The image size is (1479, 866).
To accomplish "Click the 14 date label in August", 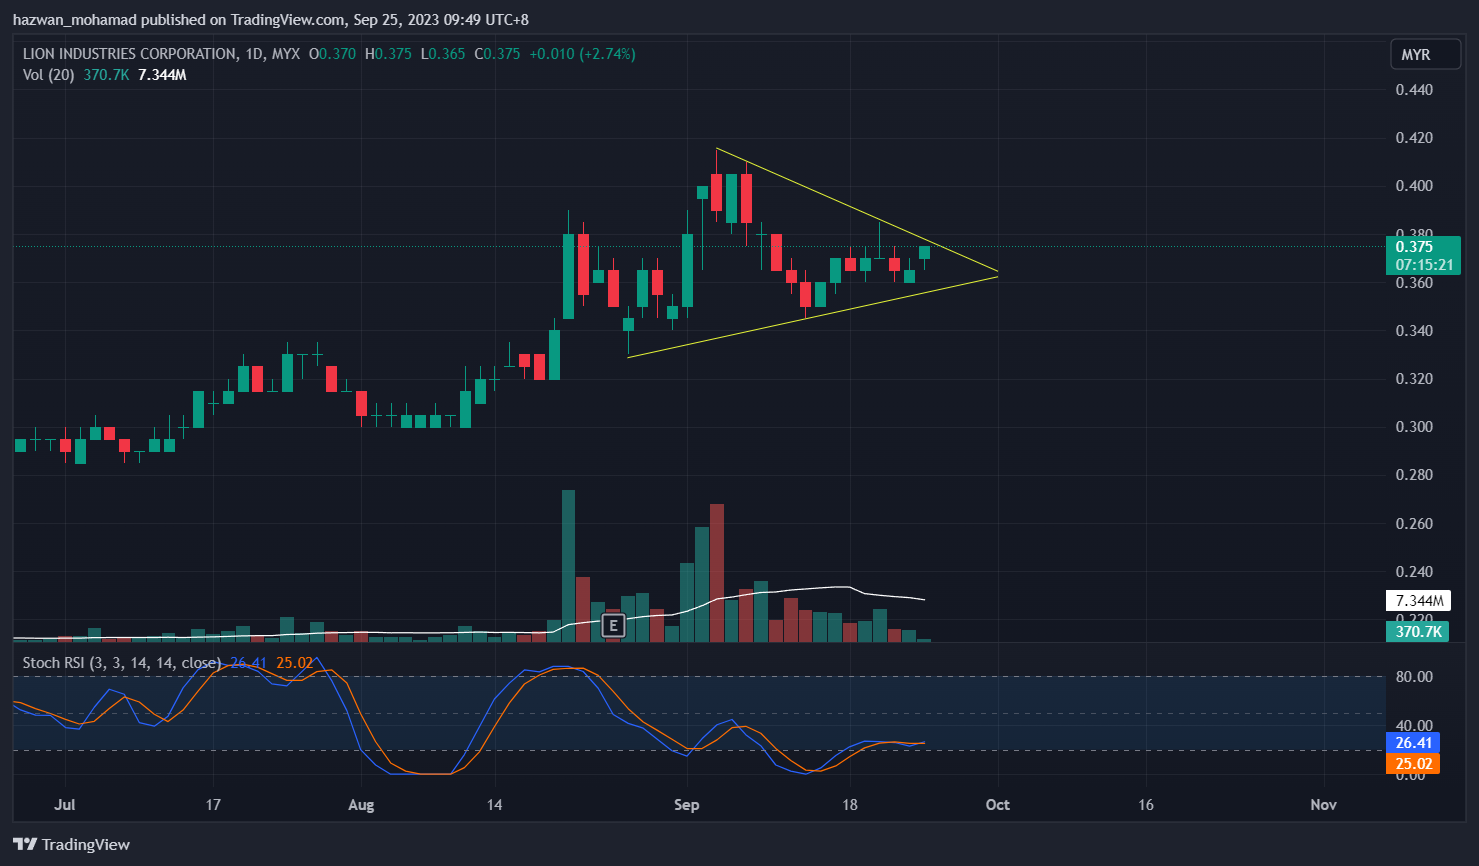I will (494, 805).
